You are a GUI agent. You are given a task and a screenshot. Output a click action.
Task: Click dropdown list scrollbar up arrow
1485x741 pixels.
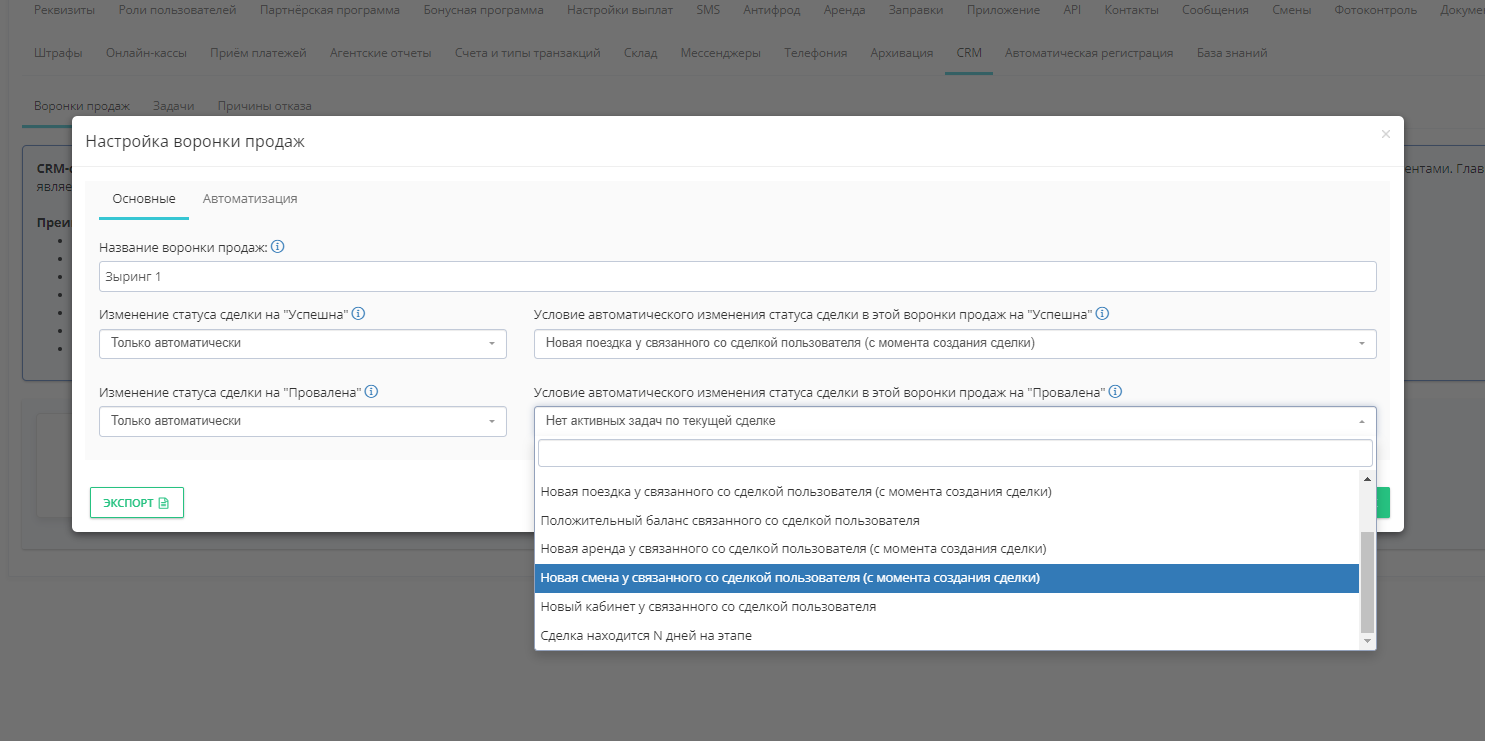coord(1368,479)
